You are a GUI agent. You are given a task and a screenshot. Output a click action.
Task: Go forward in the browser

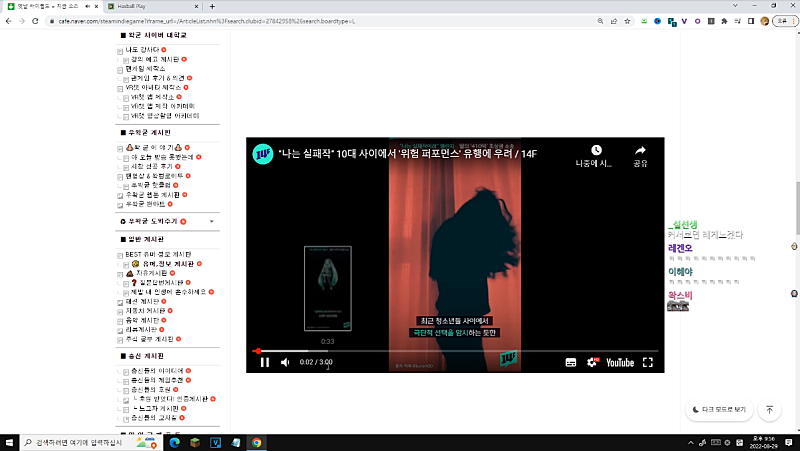pos(21,21)
